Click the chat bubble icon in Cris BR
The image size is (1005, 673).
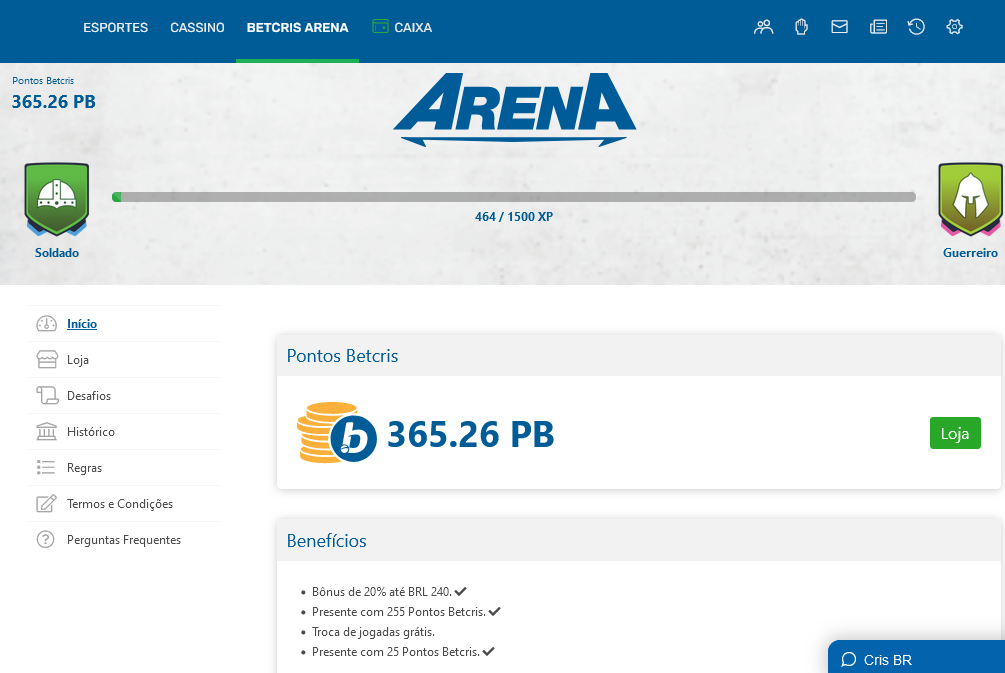pos(849,660)
